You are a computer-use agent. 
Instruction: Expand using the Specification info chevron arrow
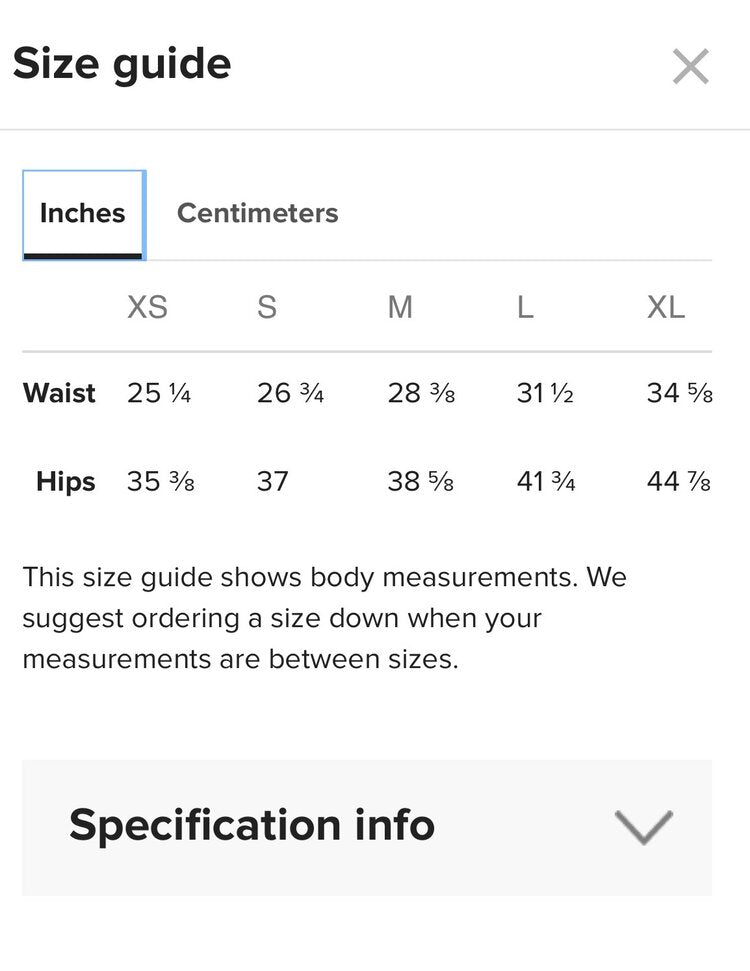(x=643, y=827)
